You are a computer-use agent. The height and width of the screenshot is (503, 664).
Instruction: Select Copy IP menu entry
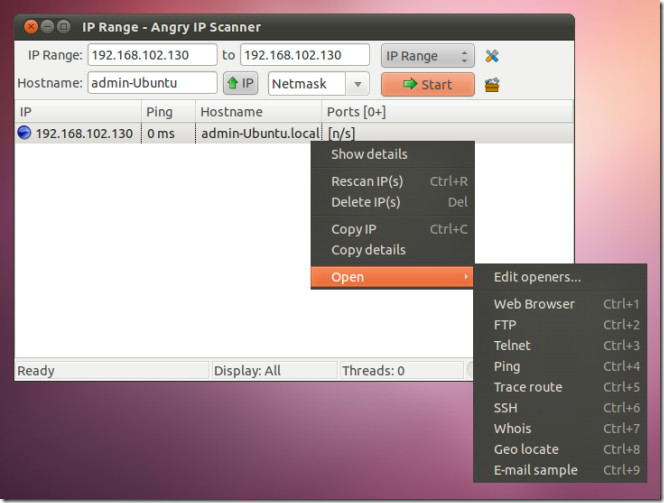393,229
